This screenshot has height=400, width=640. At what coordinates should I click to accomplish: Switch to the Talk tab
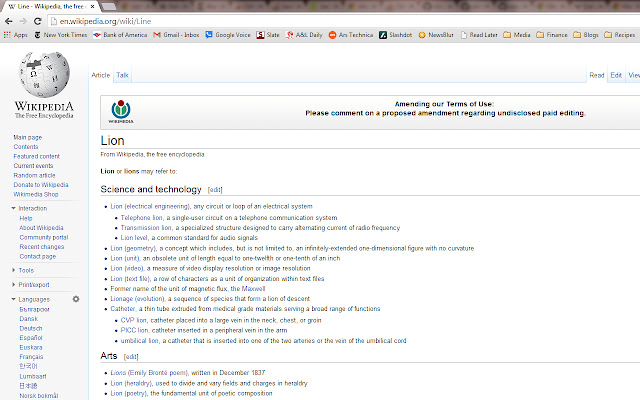point(122,75)
